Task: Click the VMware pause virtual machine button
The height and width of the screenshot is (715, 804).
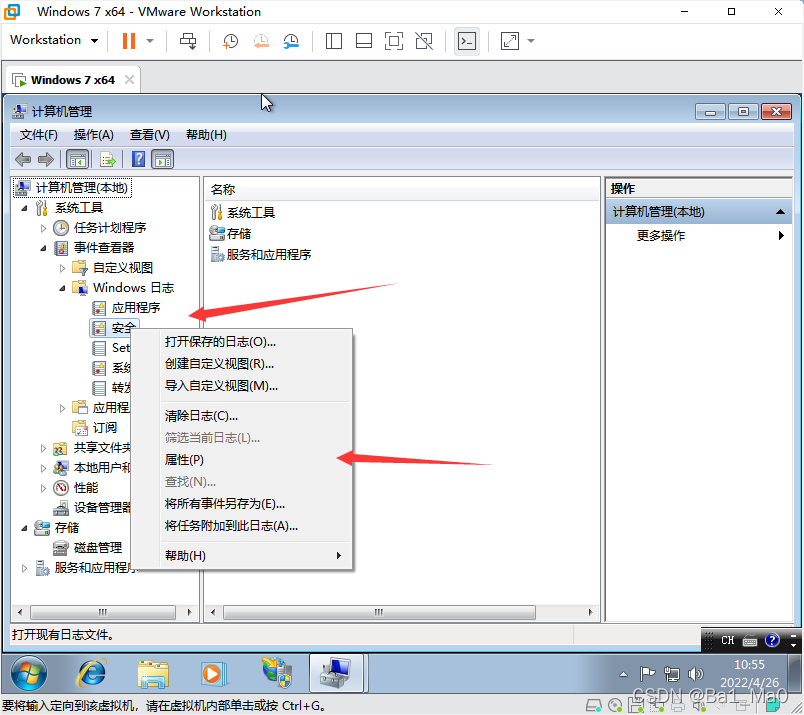Action: tap(129, 41)
